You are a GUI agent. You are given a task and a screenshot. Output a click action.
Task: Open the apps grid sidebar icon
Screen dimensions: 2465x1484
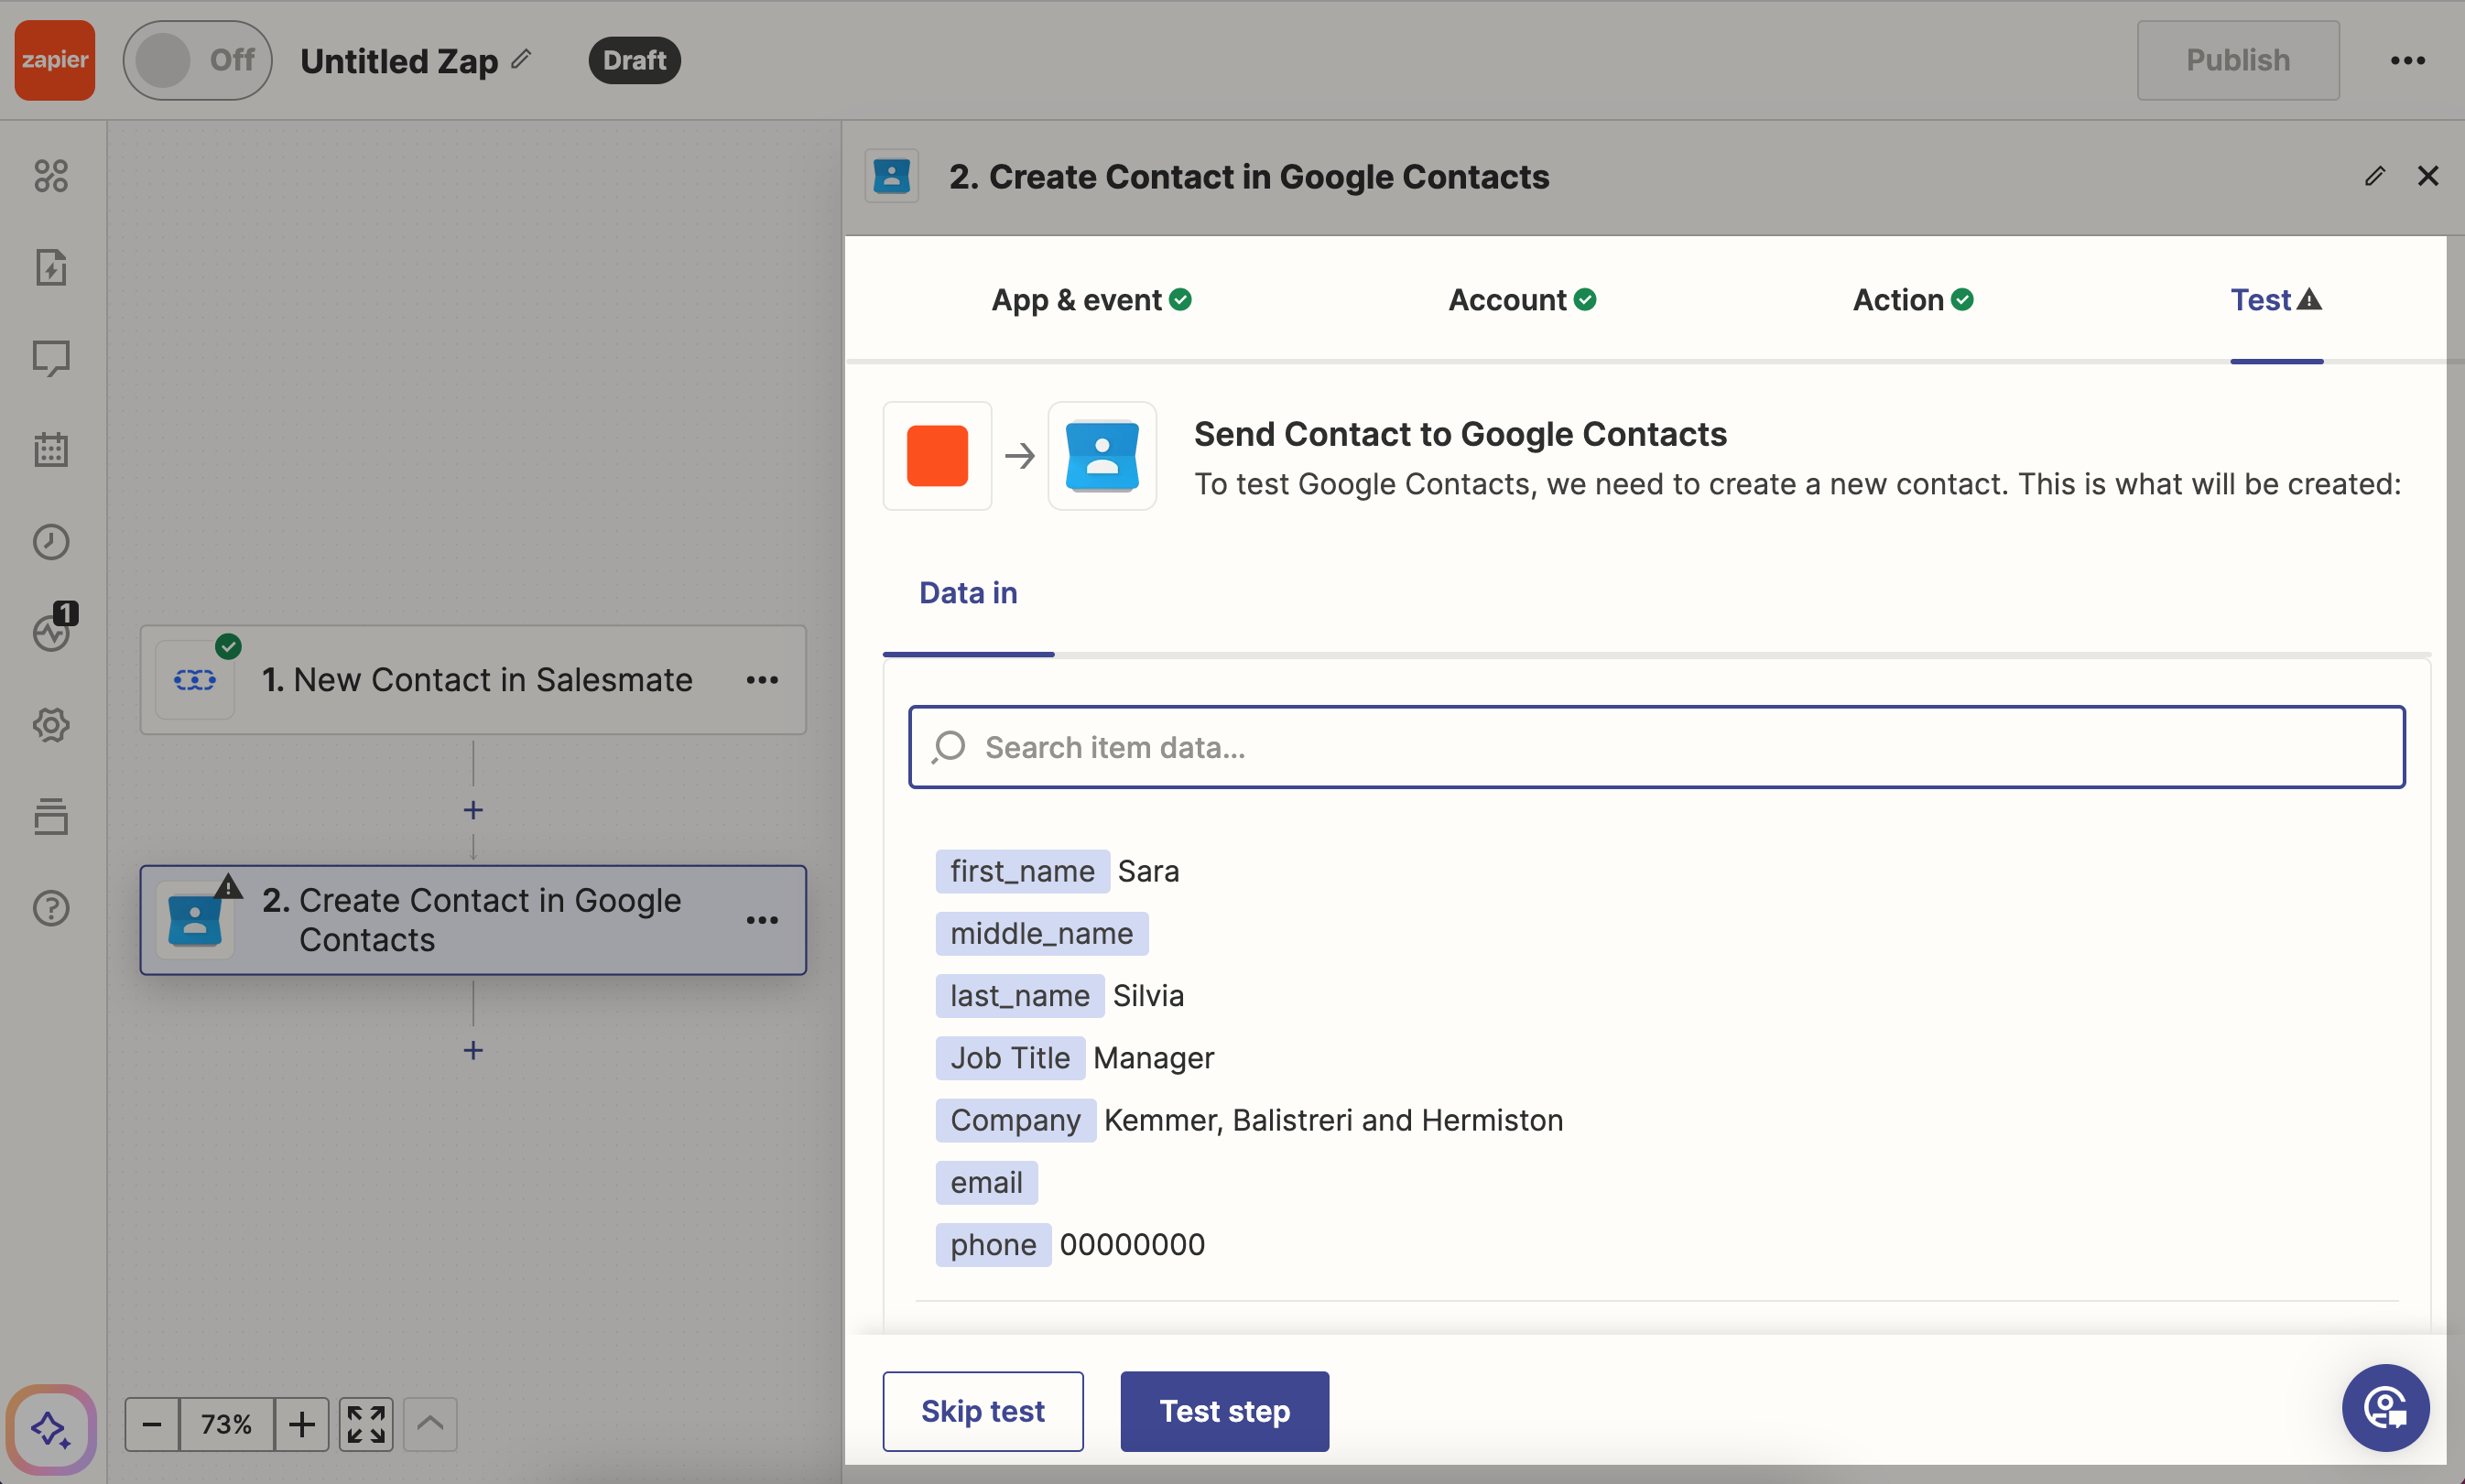51,176
